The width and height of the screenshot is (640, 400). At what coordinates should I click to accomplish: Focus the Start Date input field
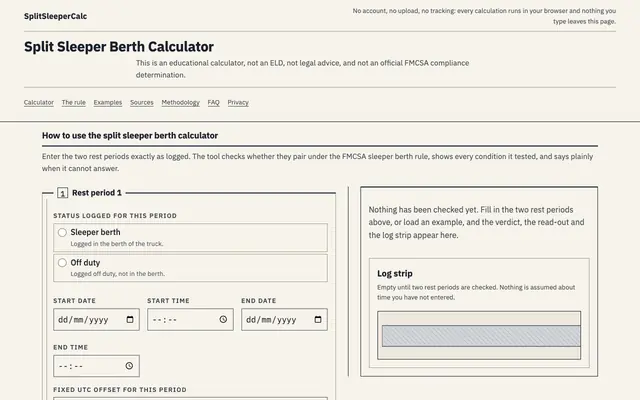(x=96, y=319)
